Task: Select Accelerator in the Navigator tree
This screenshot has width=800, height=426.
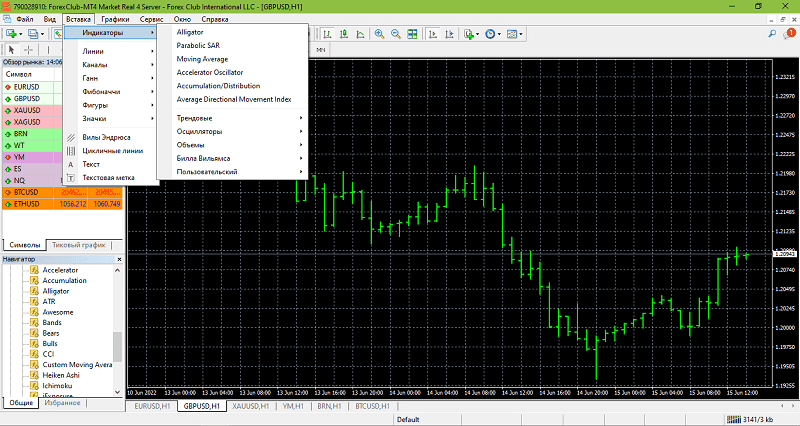Action: [60, 270]
